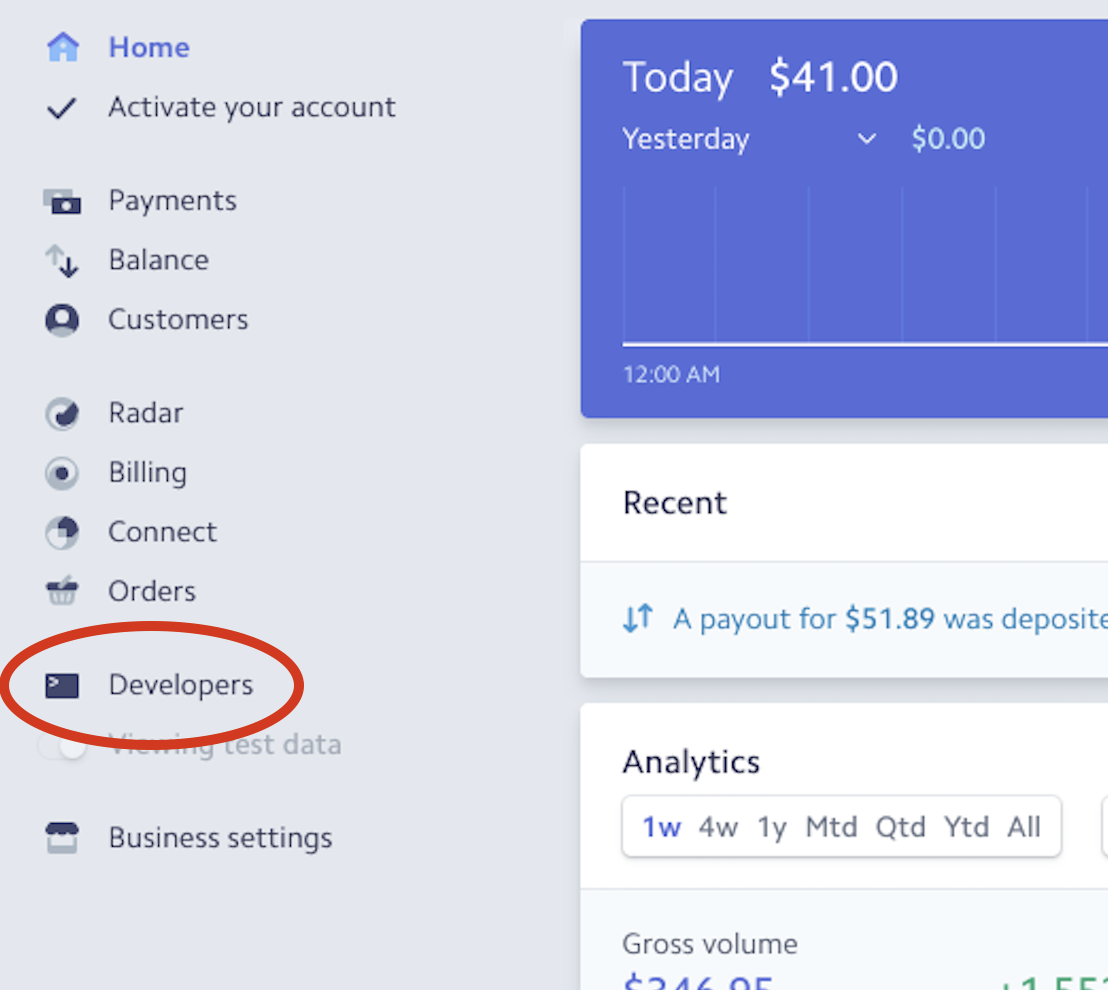Switch analytics range to 4w
Screen dimensions: 1108x990
point(718,827)
